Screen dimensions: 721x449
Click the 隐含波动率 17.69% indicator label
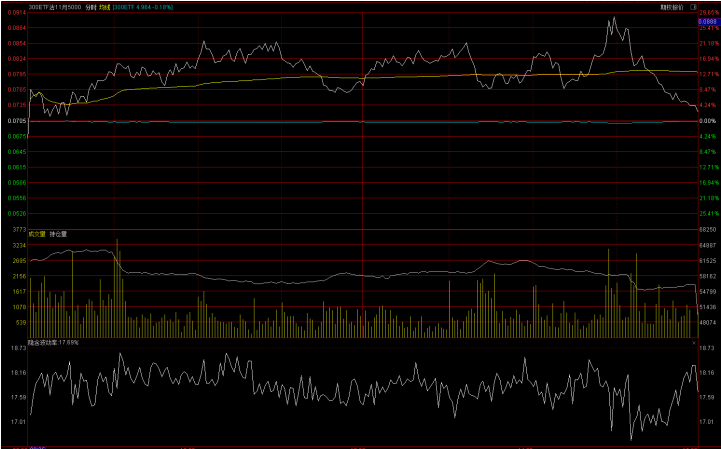pos(54,341)
